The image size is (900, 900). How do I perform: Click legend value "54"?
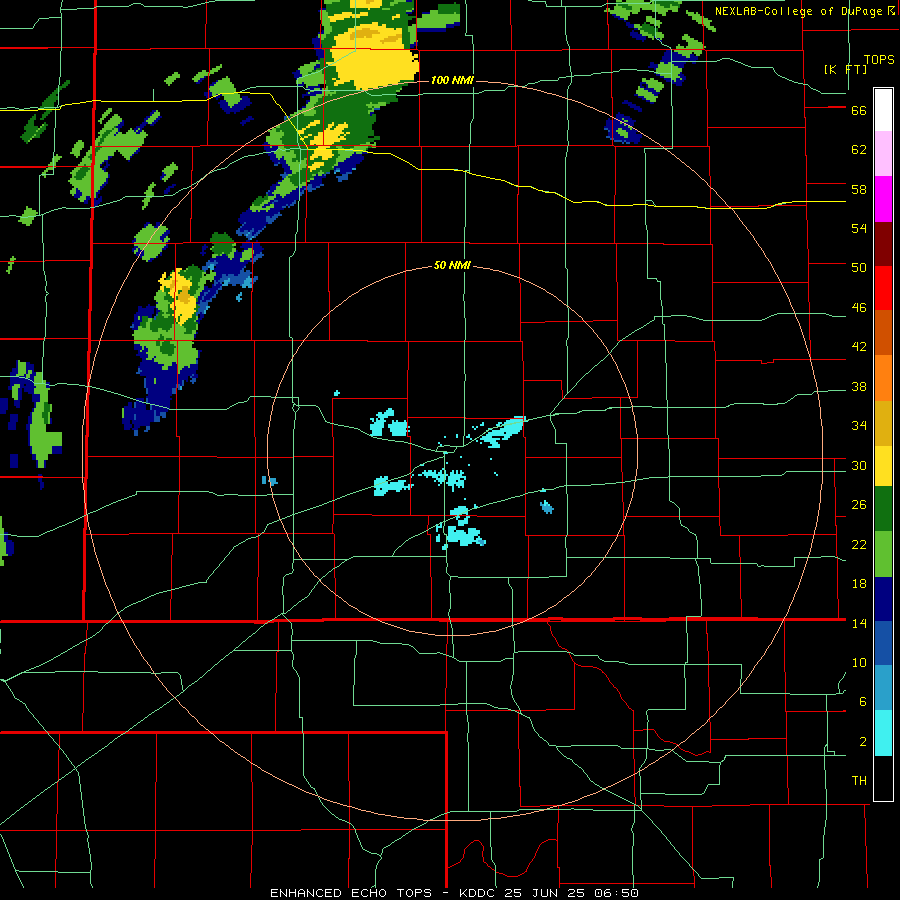pos(859,228)
